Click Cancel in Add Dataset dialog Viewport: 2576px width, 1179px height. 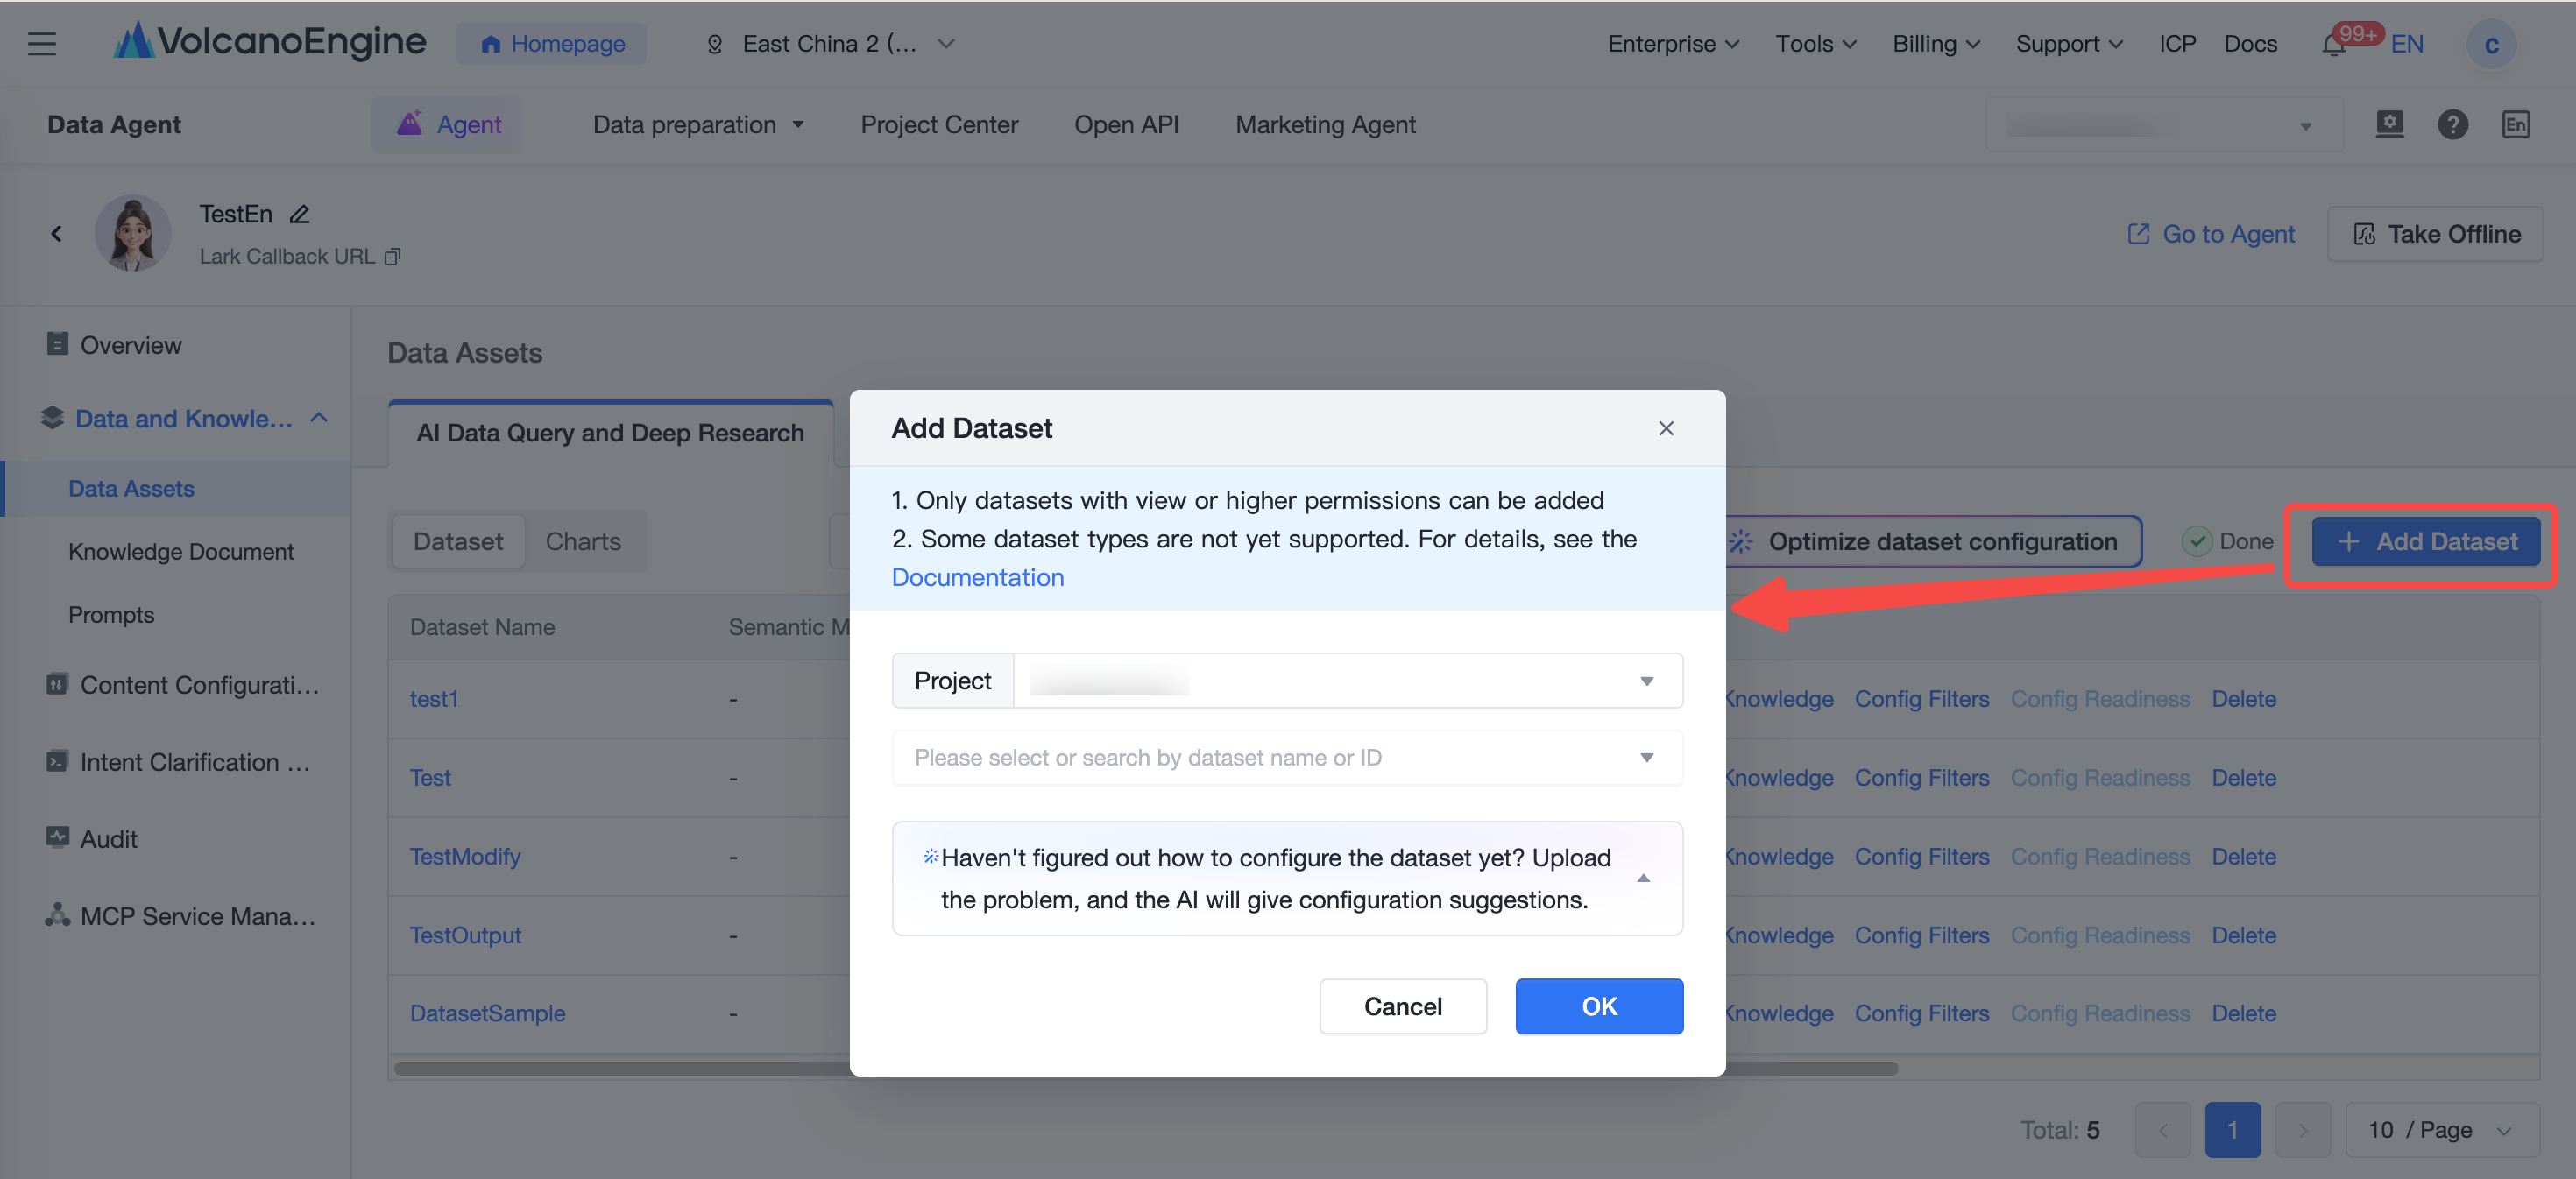coord(1402,1006)
